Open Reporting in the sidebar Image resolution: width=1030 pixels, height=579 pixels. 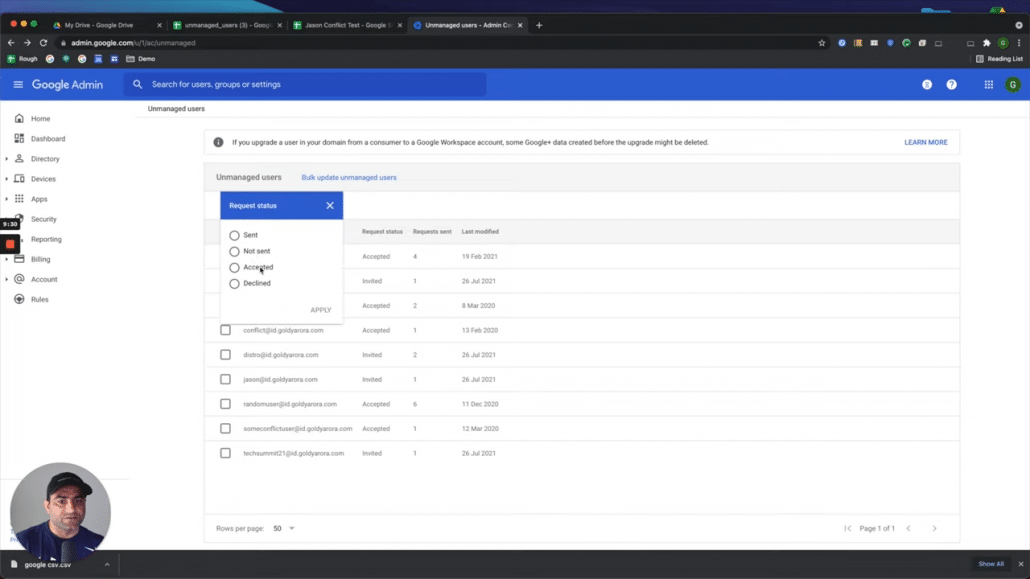coord(46,239)
